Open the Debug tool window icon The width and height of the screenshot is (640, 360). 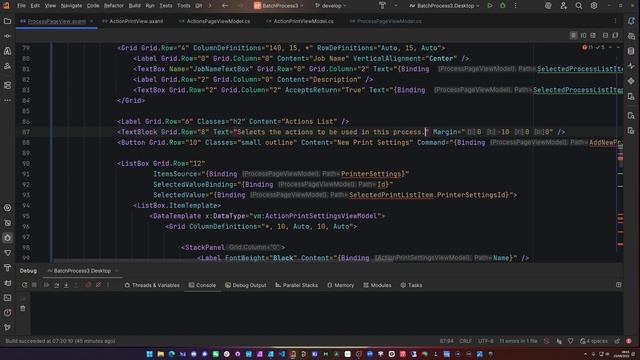(7, 238)
